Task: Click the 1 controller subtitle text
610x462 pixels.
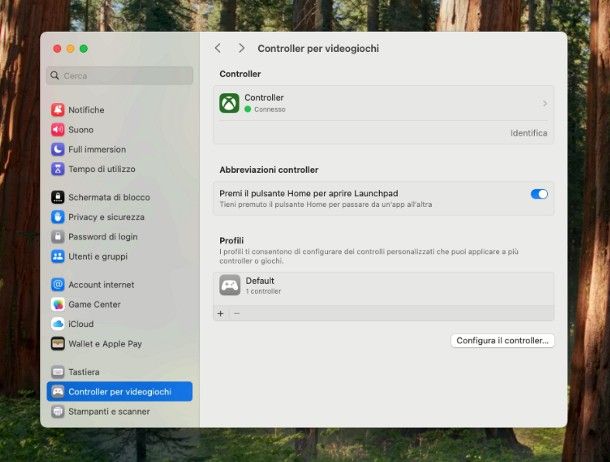Action: point(263,291)
